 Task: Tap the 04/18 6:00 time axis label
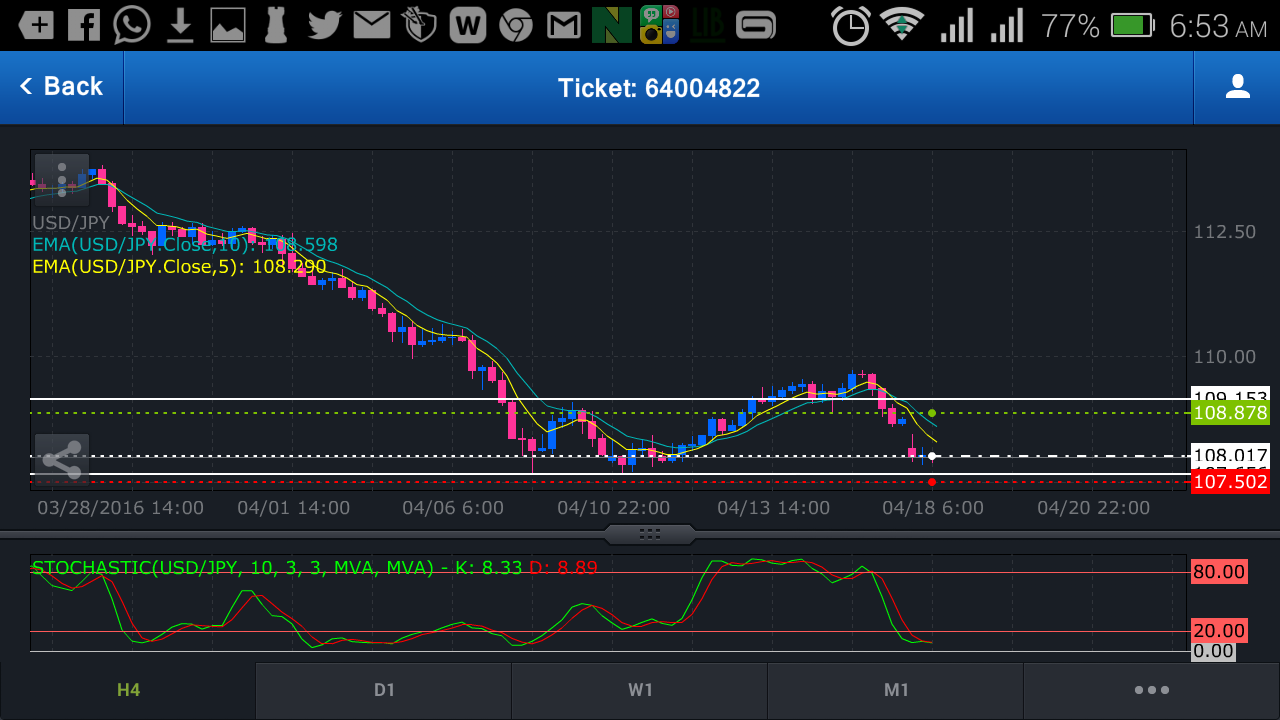point(932,508)
